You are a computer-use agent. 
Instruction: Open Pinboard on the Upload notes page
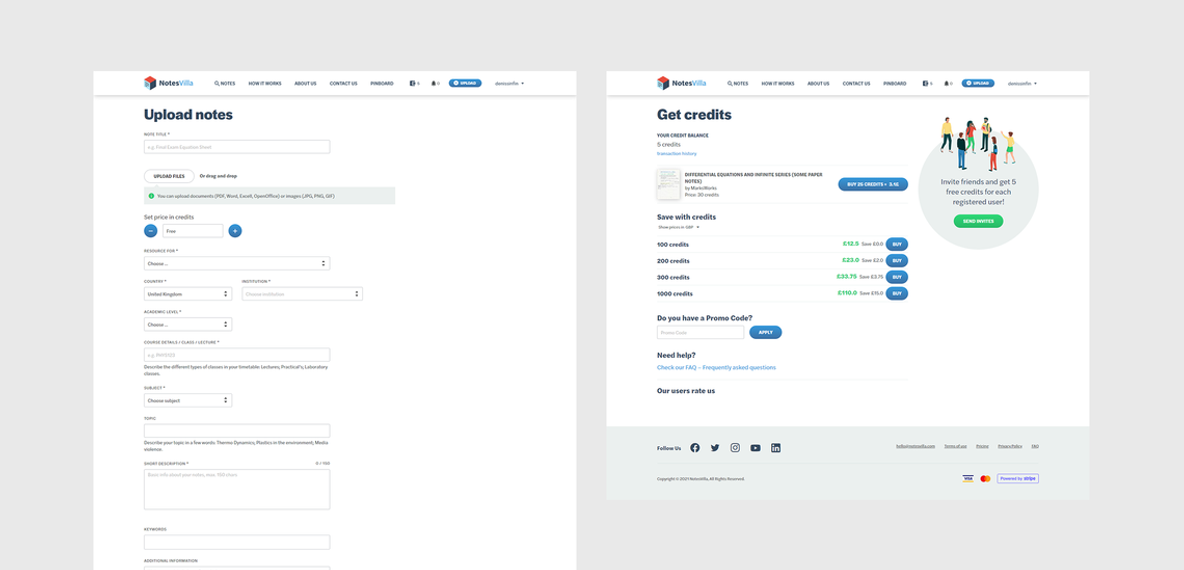(x=381, y=83)
